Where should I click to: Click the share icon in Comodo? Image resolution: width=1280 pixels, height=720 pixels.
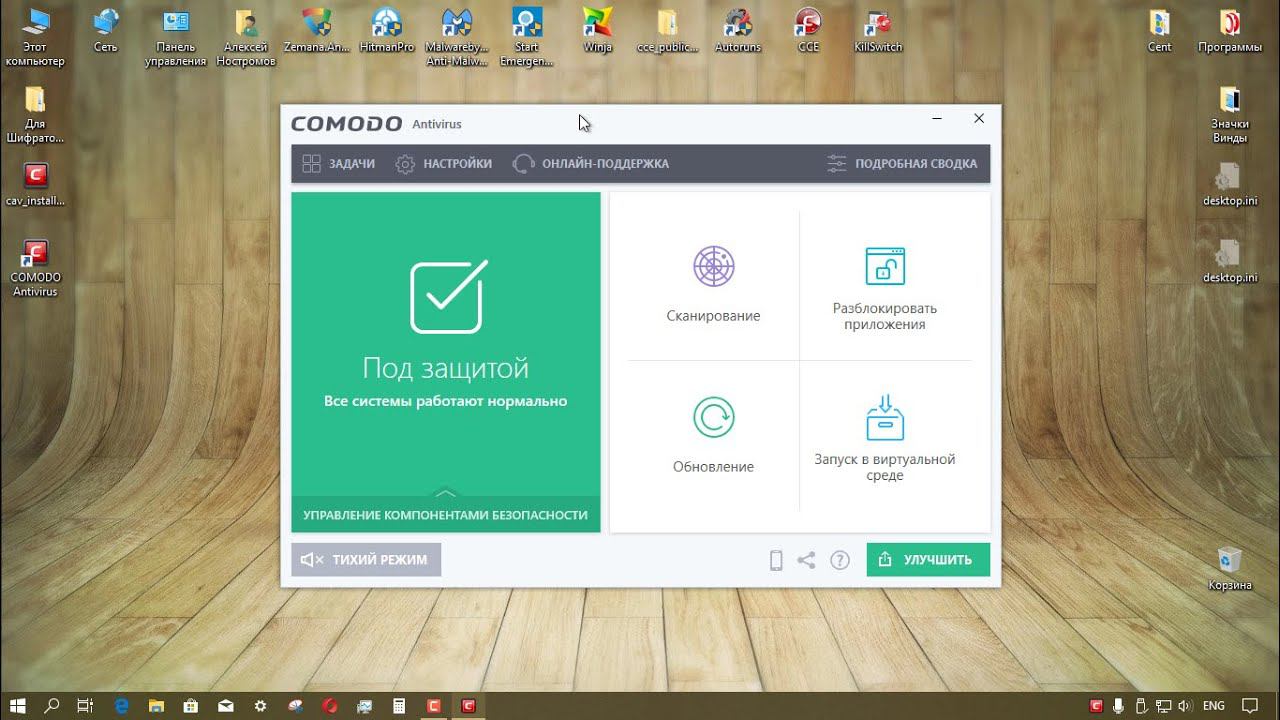[x=806, y=560]
